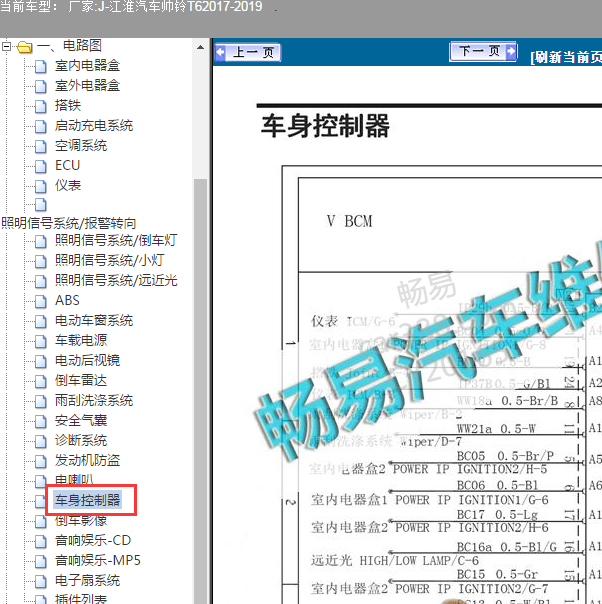
Task: Click 刷新当前页 refresh link
Action: click(x=566, y=57)
